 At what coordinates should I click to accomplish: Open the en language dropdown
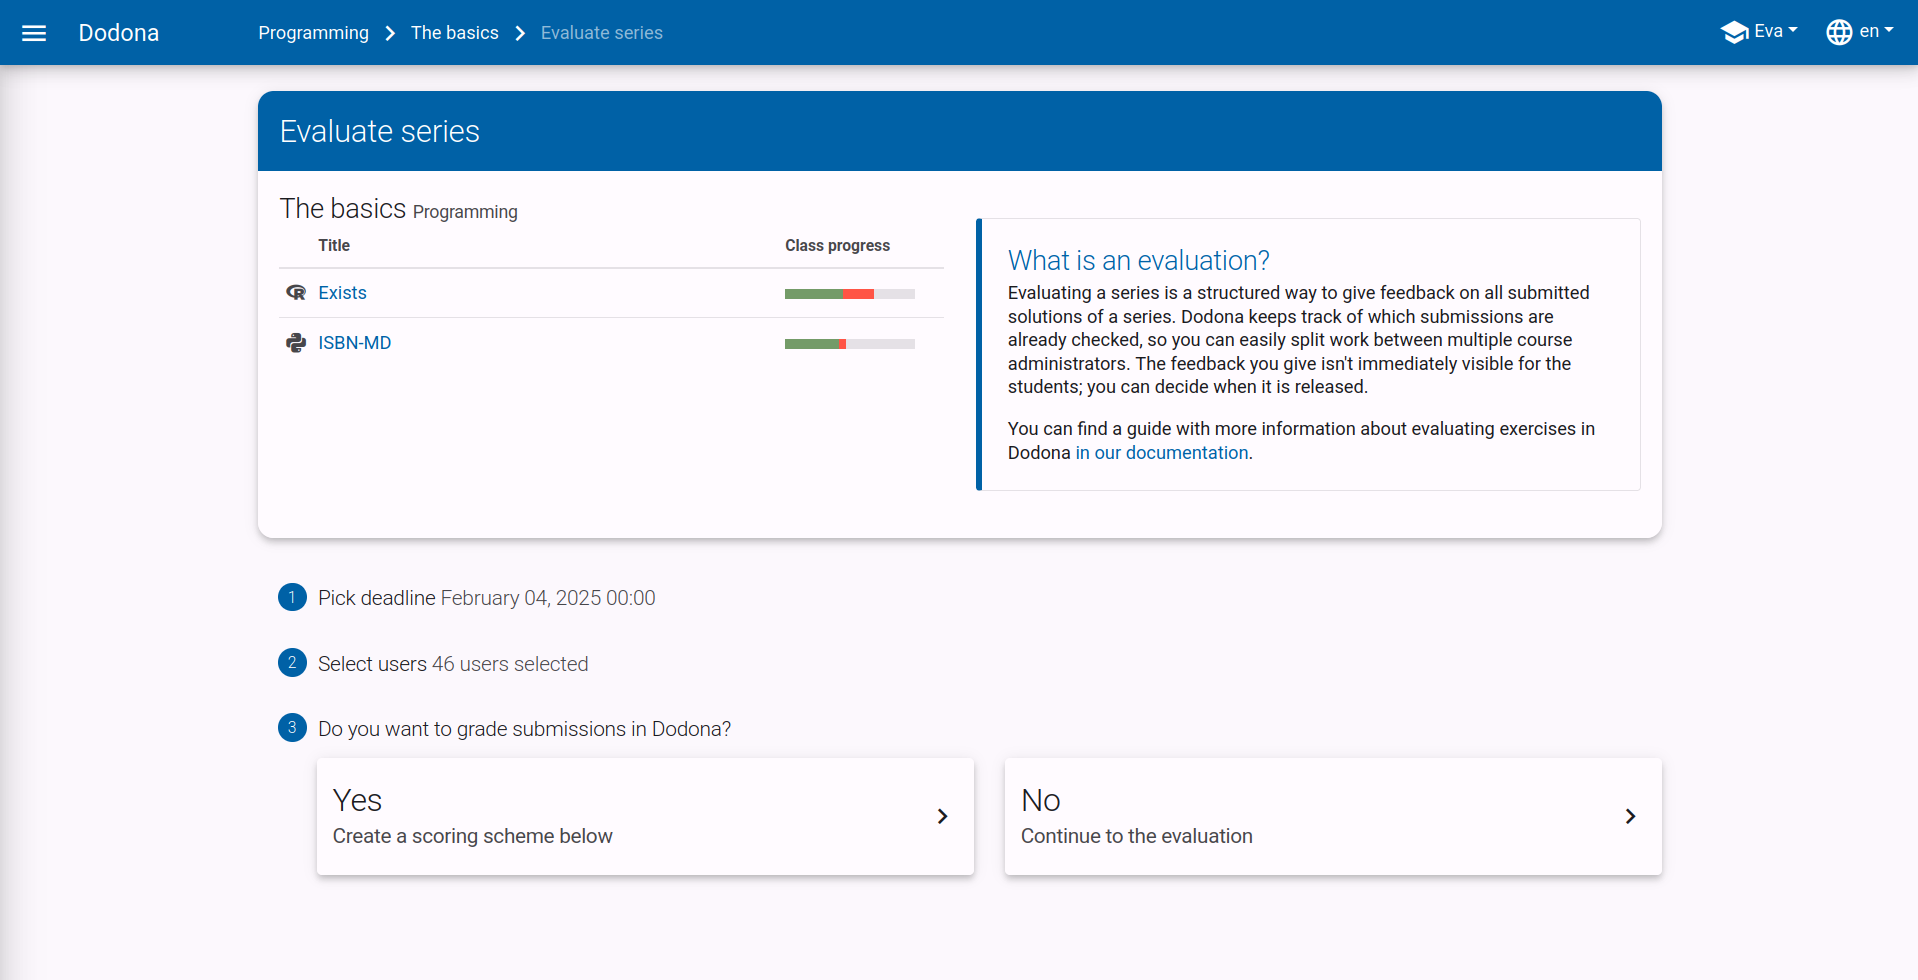(x=1860, y=32)
